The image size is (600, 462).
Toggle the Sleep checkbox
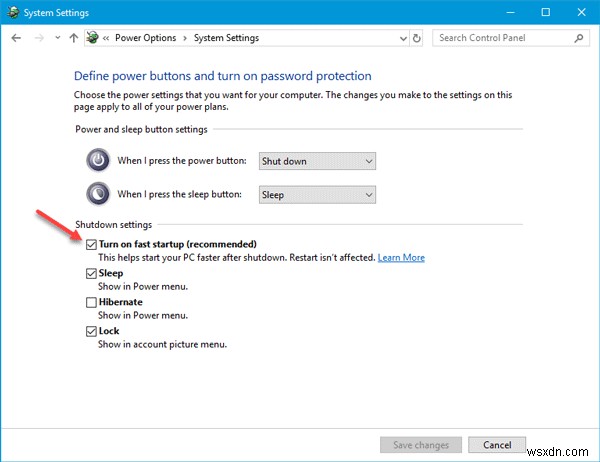[91, 273]
